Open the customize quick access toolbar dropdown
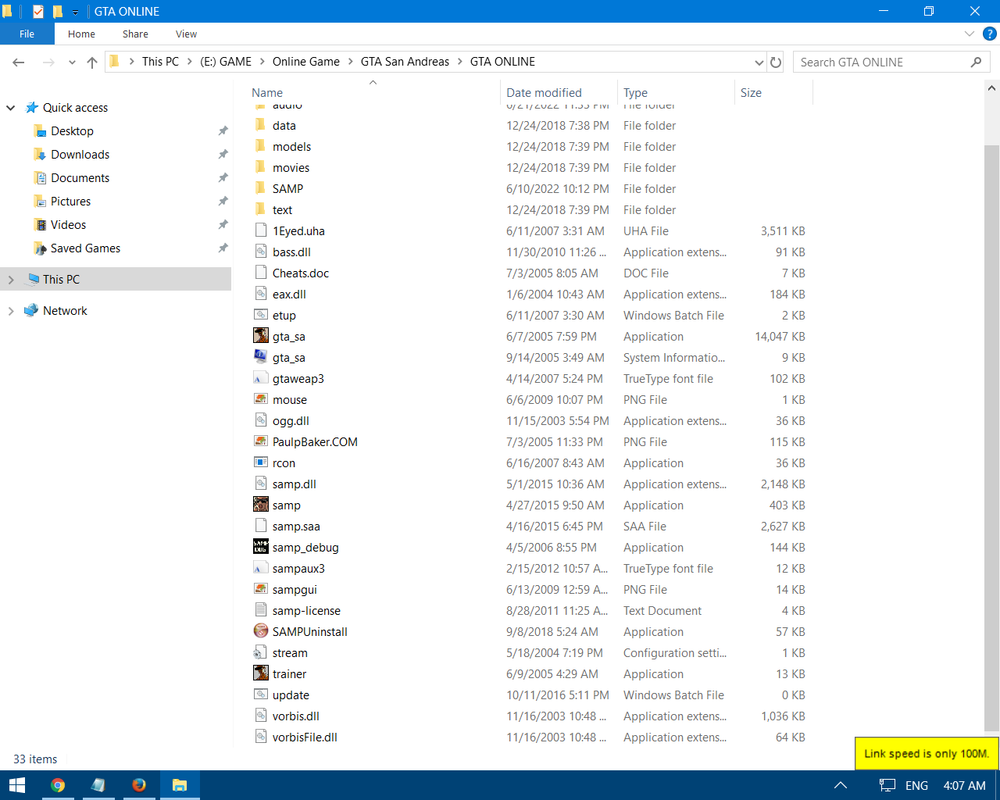The width and height of the screenshot is (1000, 800). tap(75, 11)
